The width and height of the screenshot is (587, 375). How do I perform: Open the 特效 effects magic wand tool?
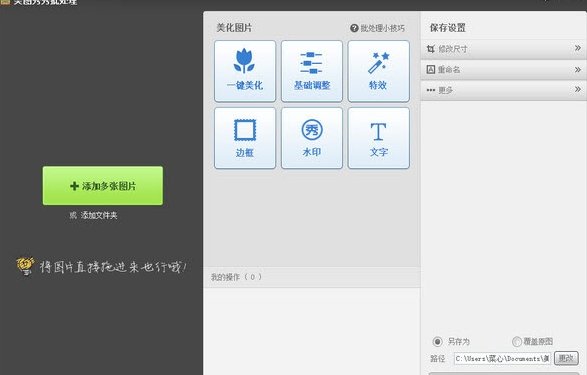click(378, 71)
